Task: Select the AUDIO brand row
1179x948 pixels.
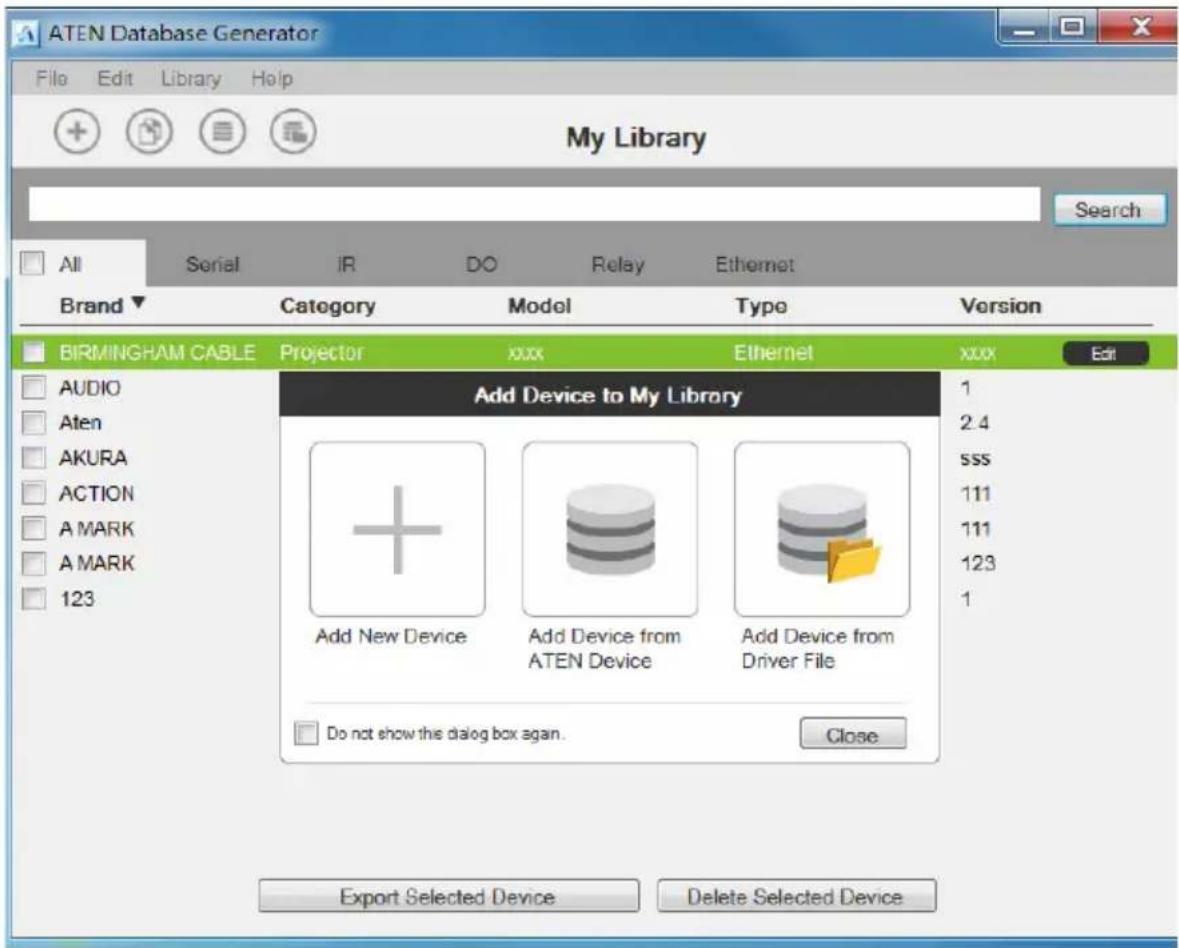Action: 89,388
